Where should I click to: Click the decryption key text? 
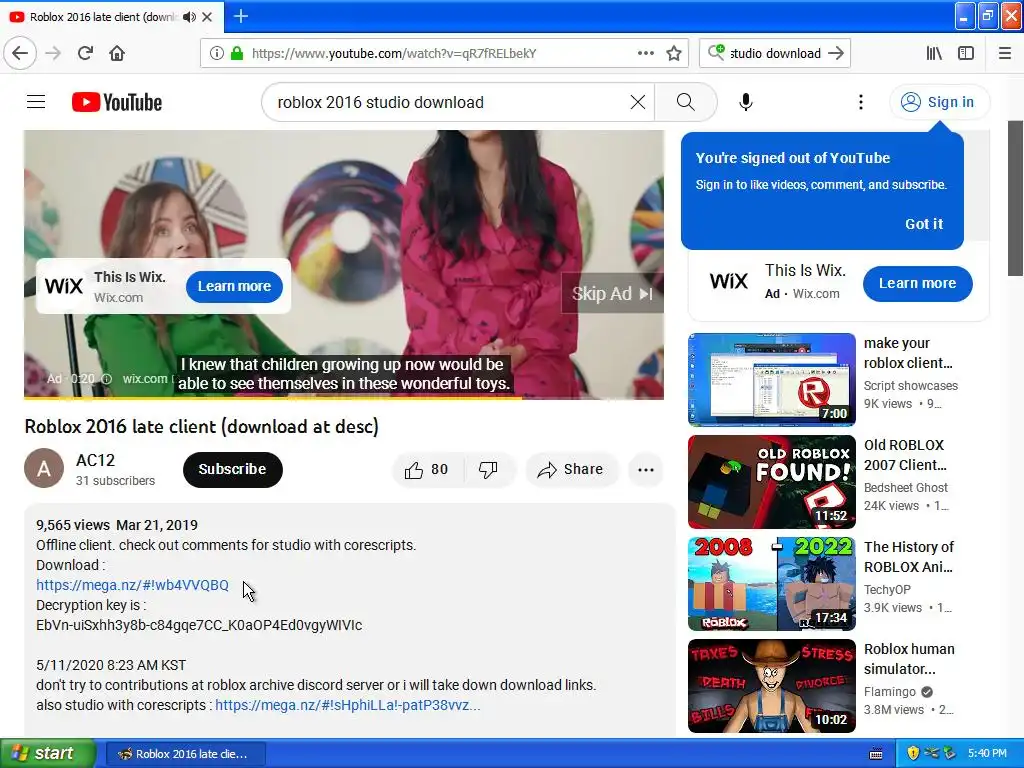coord(199,626)
